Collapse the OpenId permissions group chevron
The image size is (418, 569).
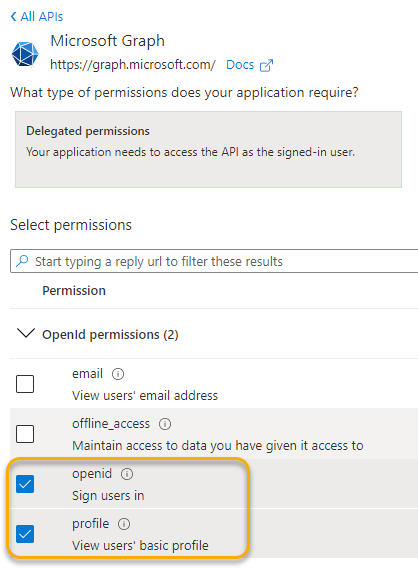tap(26, 333)
